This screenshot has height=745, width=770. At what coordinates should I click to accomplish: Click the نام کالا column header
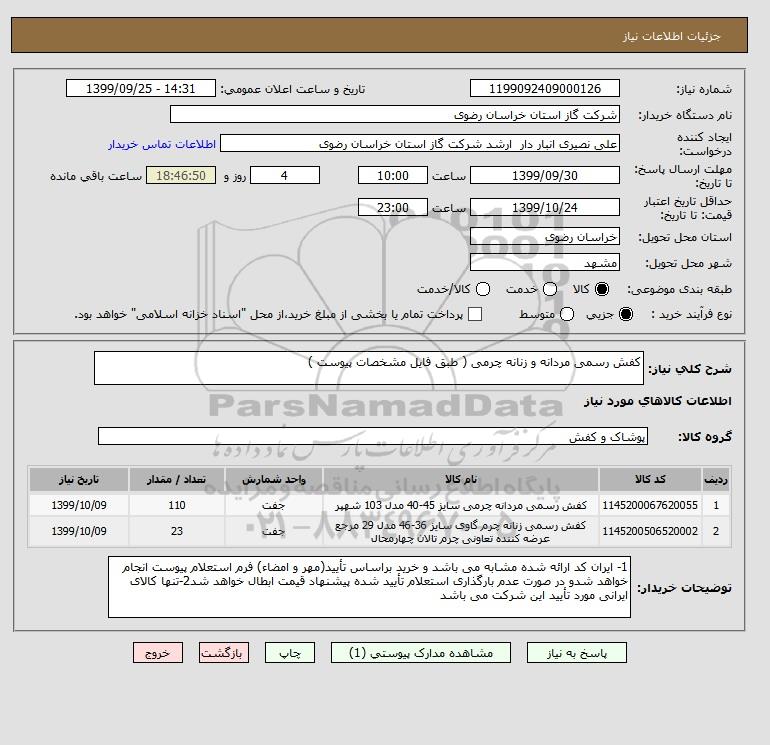461,479
